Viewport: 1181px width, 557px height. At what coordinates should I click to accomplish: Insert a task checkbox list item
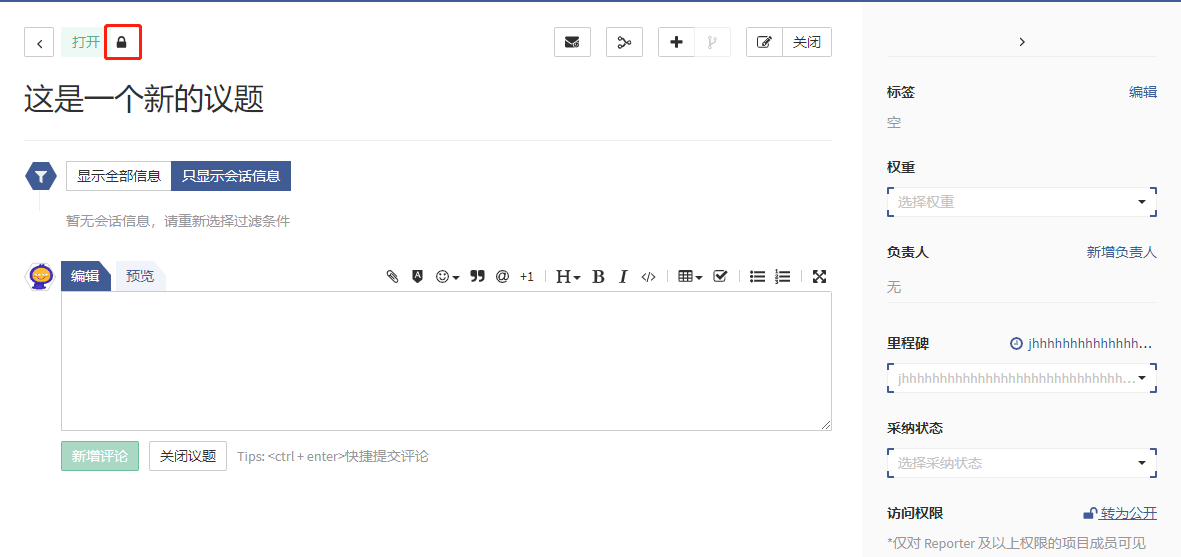(x=720, y=277)
